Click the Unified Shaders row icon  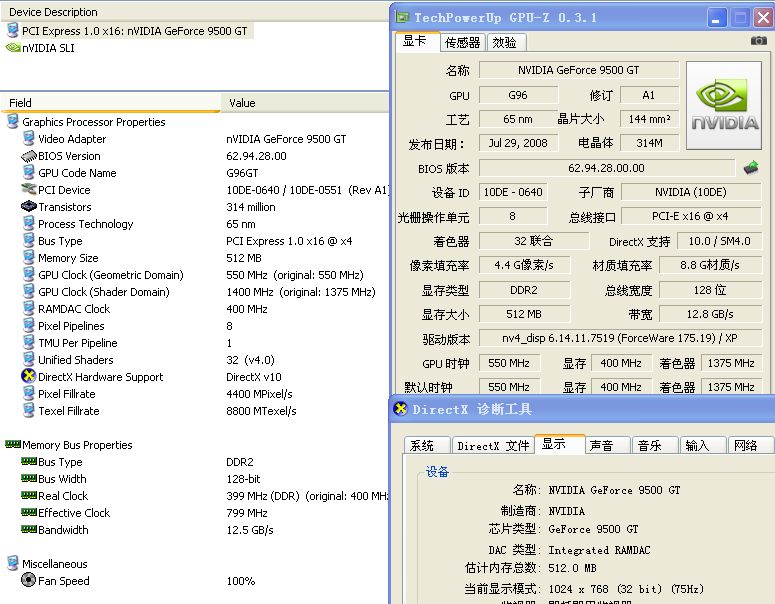coord(29,359)
